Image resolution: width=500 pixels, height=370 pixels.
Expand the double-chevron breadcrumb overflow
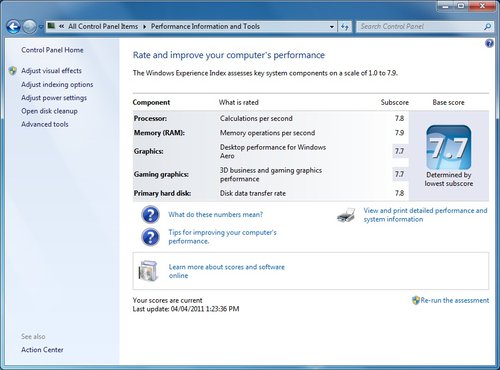pyautogui.click(x=62, y=26)
